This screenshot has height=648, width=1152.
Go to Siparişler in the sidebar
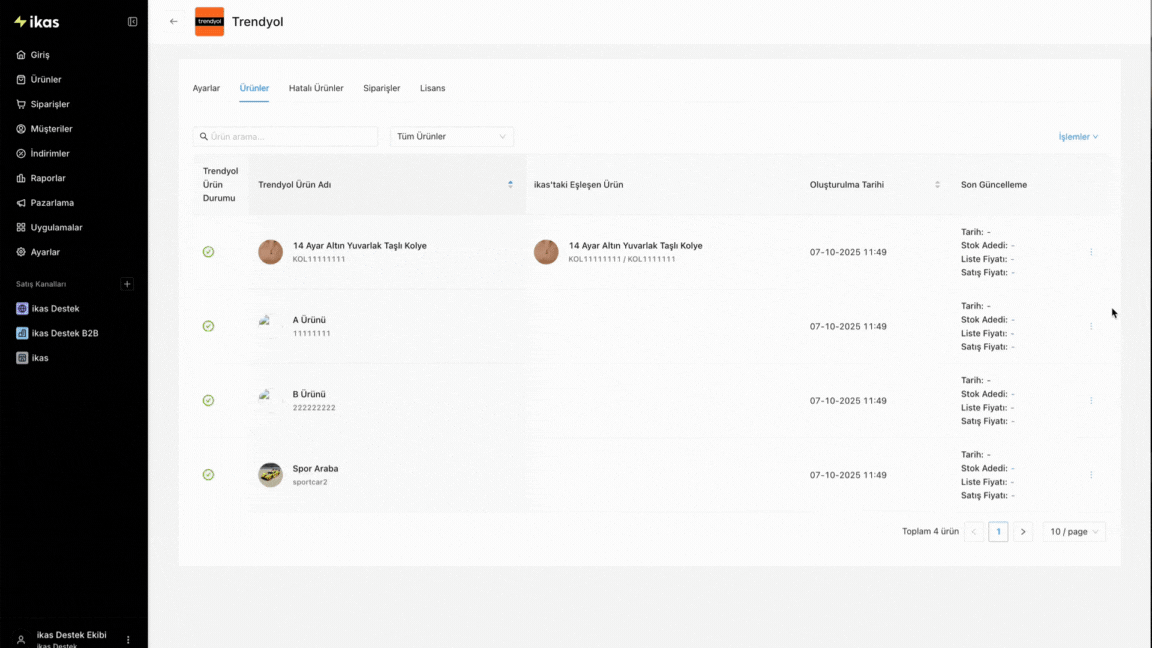50,104
